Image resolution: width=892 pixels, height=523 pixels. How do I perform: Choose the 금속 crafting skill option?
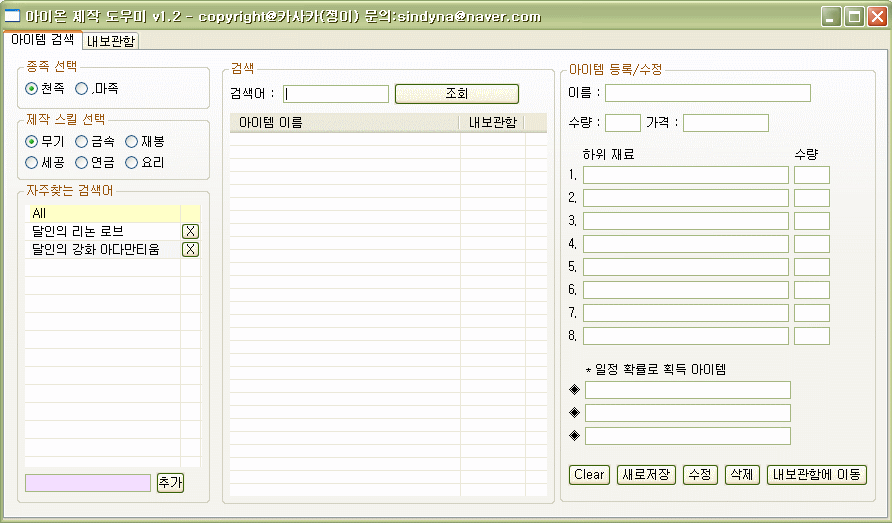(82, 142)
